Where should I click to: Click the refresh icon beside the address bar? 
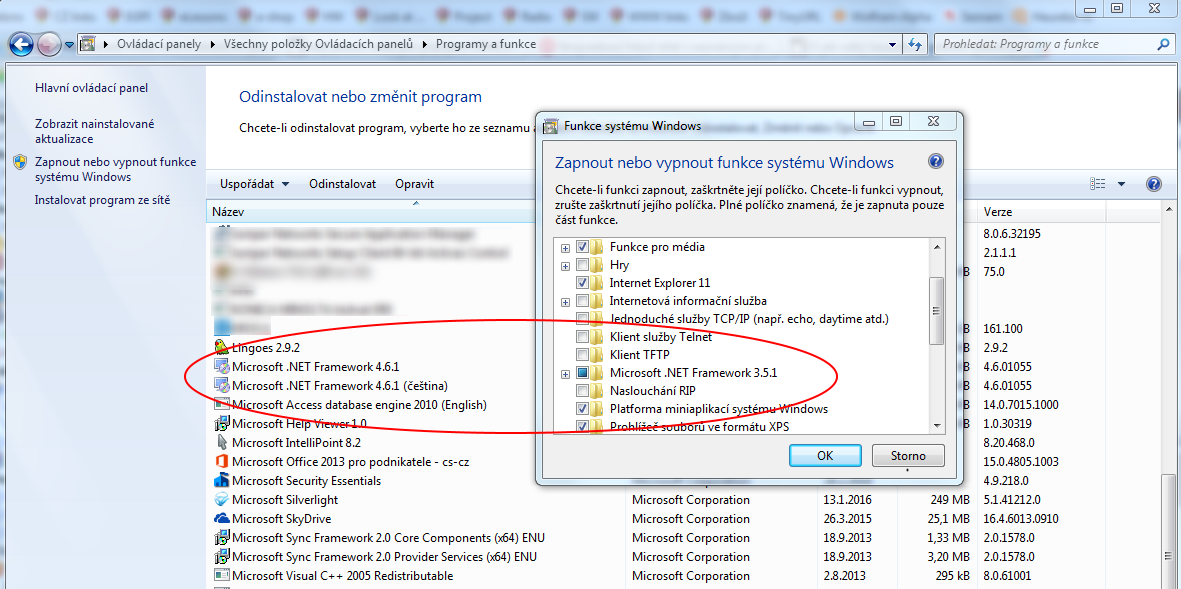point(915,44)
